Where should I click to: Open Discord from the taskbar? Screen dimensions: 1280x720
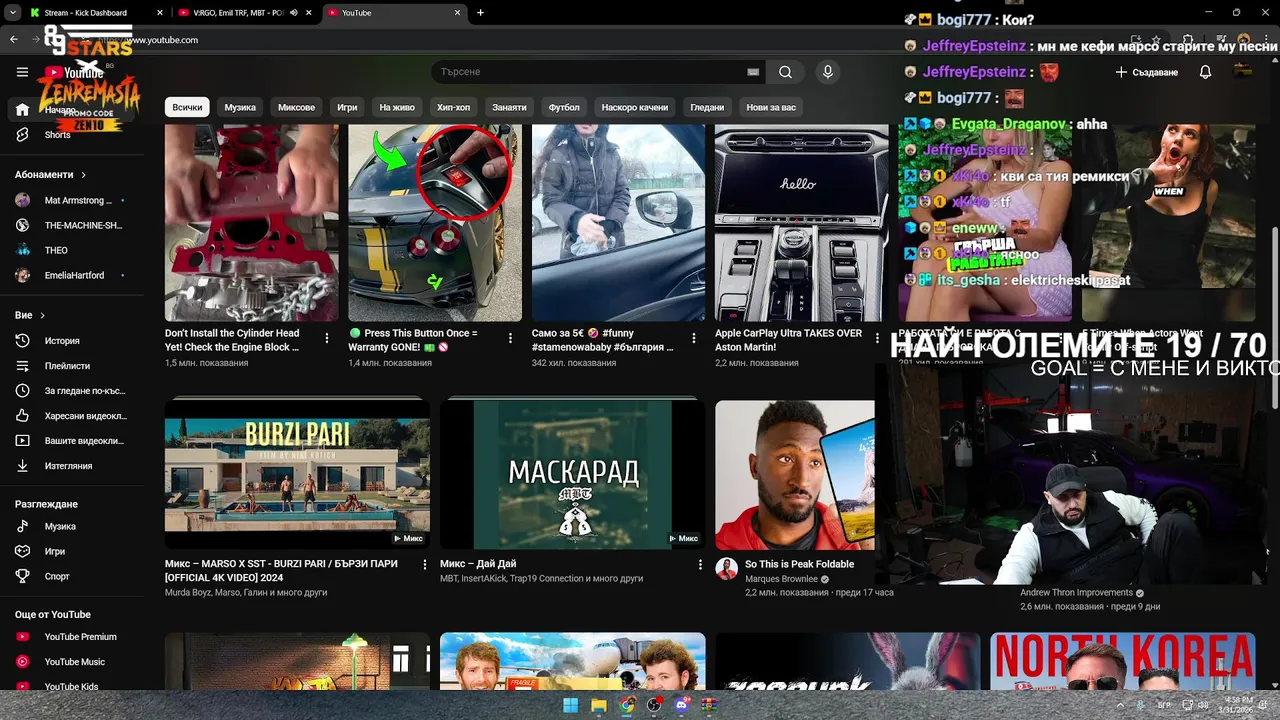click(x=682, y=705)
